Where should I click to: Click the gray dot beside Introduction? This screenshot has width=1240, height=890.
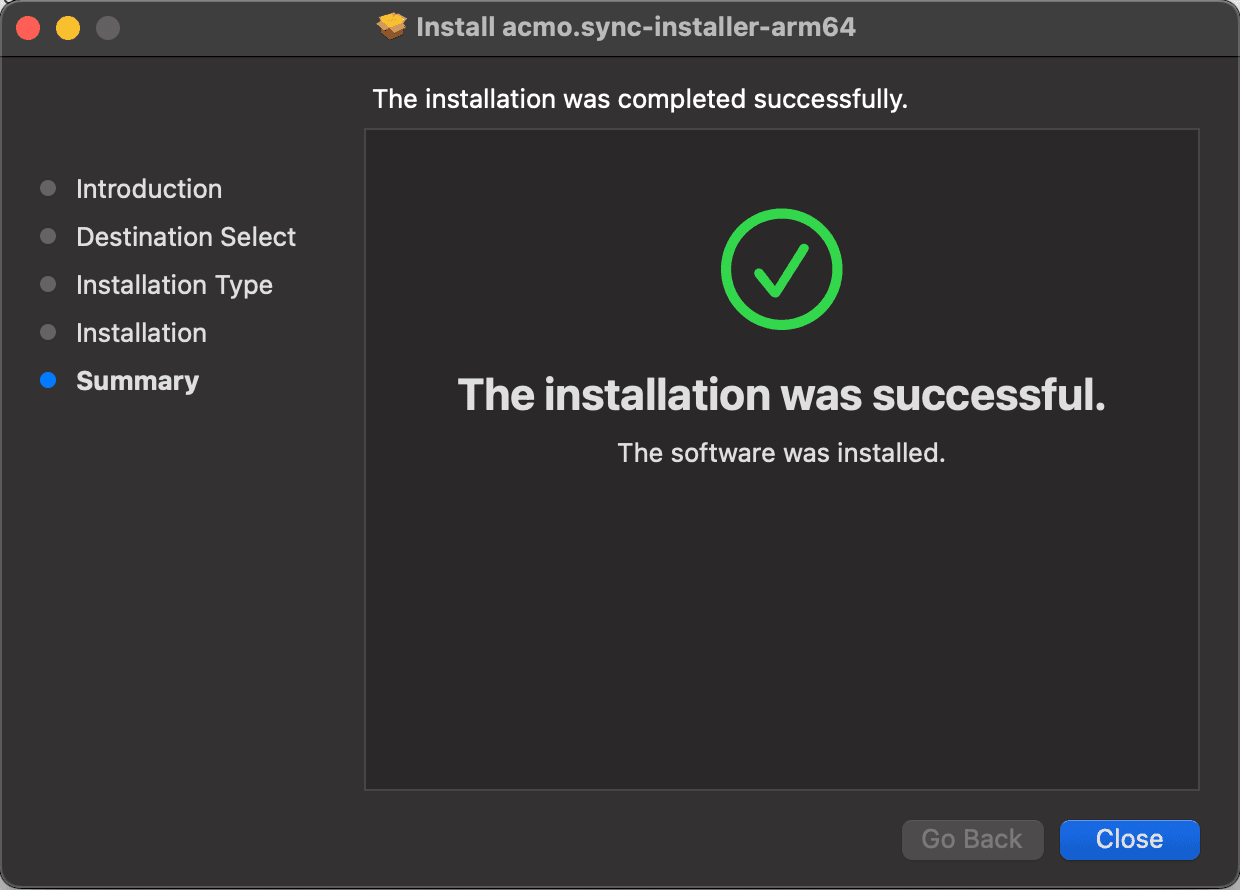point(48,188)
